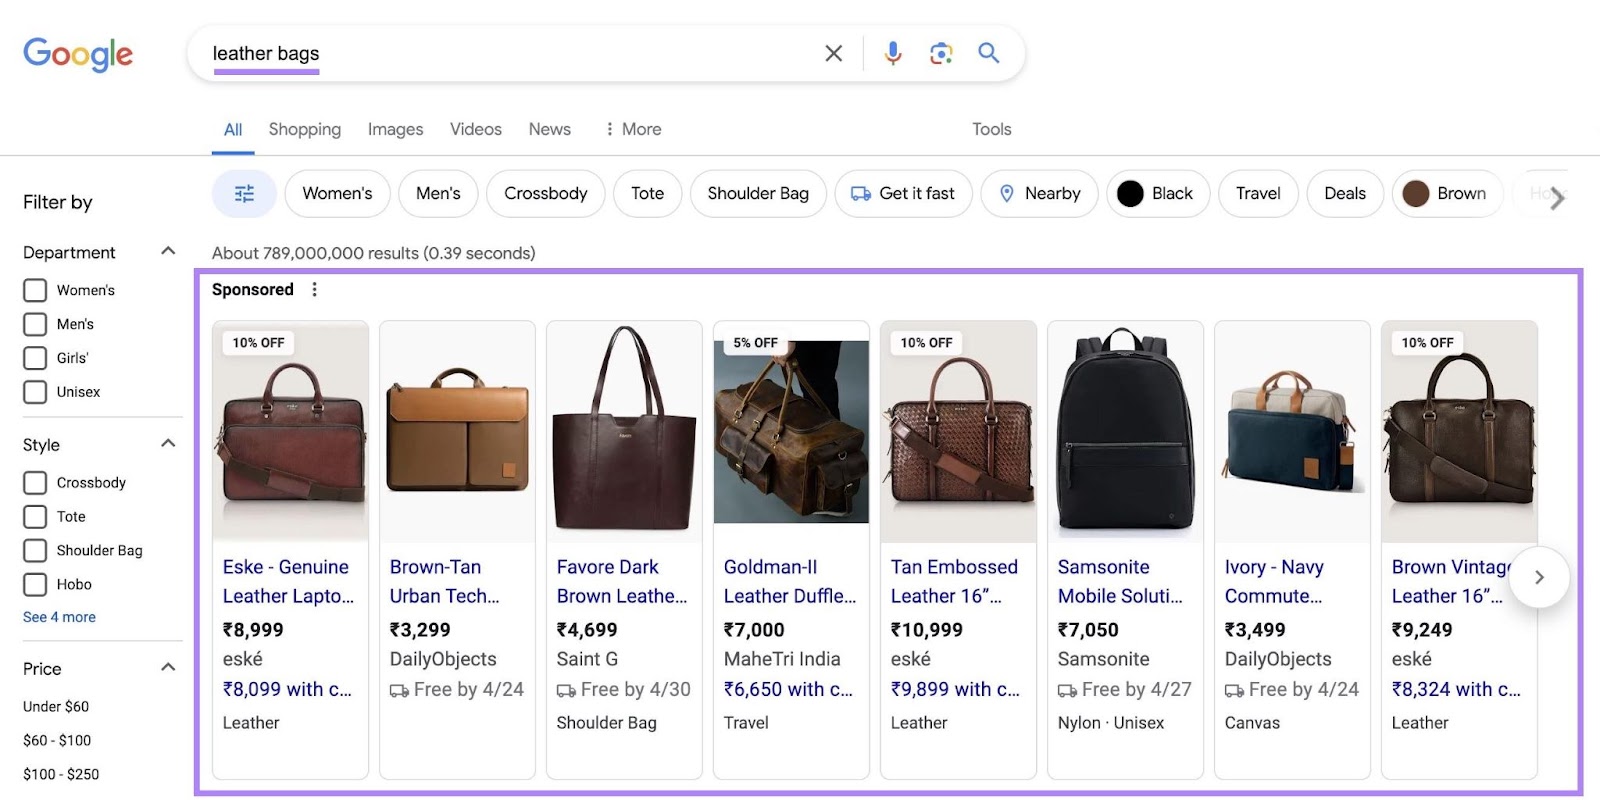Open Sponsored three-dot options menu

[x=315, y=289]
